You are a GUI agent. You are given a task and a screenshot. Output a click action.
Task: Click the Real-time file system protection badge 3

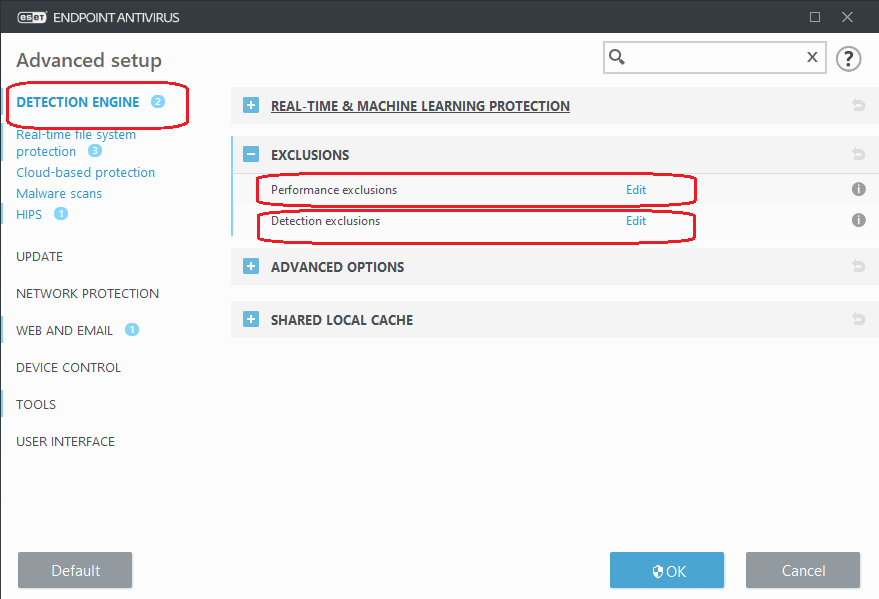click(95, 151)
